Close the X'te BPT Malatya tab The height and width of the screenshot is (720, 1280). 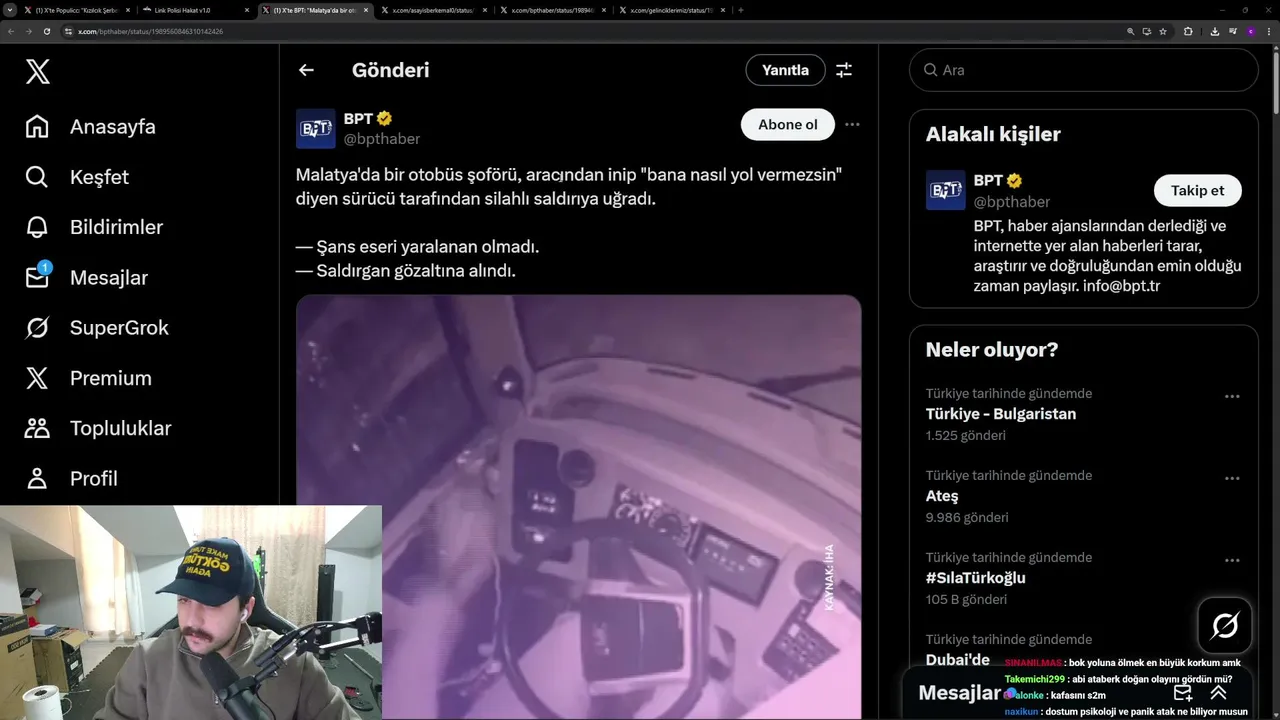(365, 10)
